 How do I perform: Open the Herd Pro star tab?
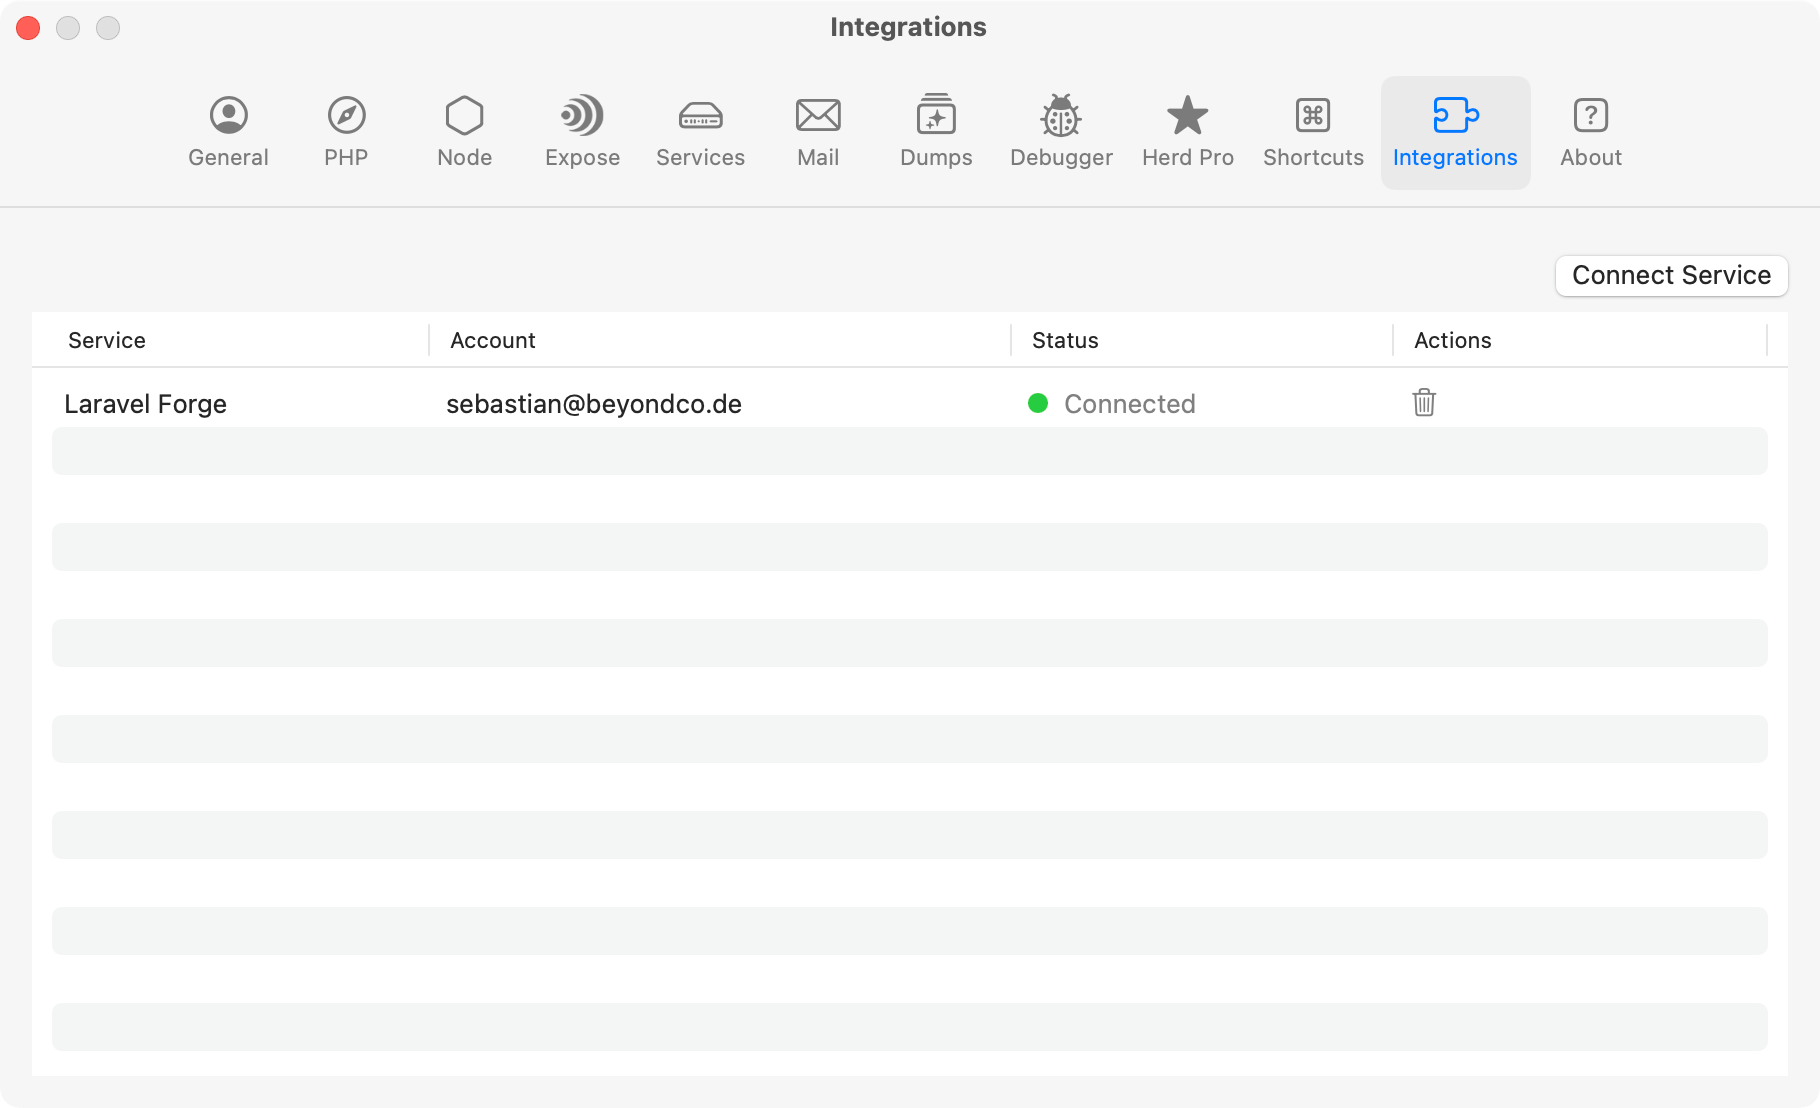[x=1188, y=132]
